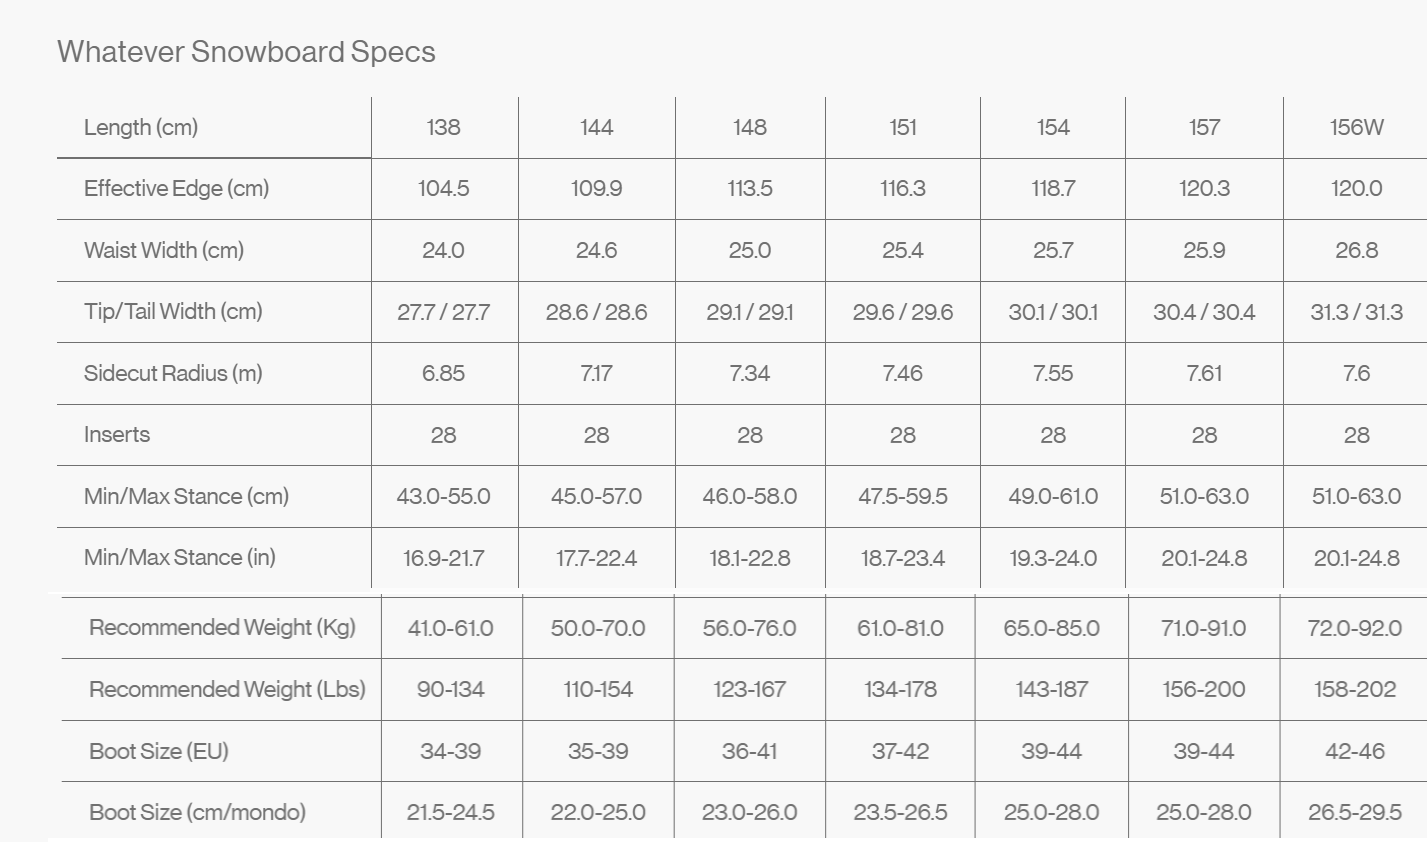The height and width of the screenshot is (842, 1427).
Task: Select the 47.5-59.5 stance range cell
Action: [x=902, y=496]
